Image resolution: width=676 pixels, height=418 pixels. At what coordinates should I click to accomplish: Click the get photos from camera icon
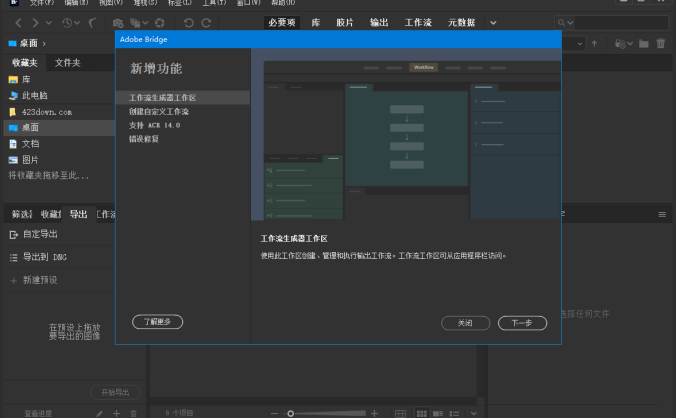[x=118, y=23]
